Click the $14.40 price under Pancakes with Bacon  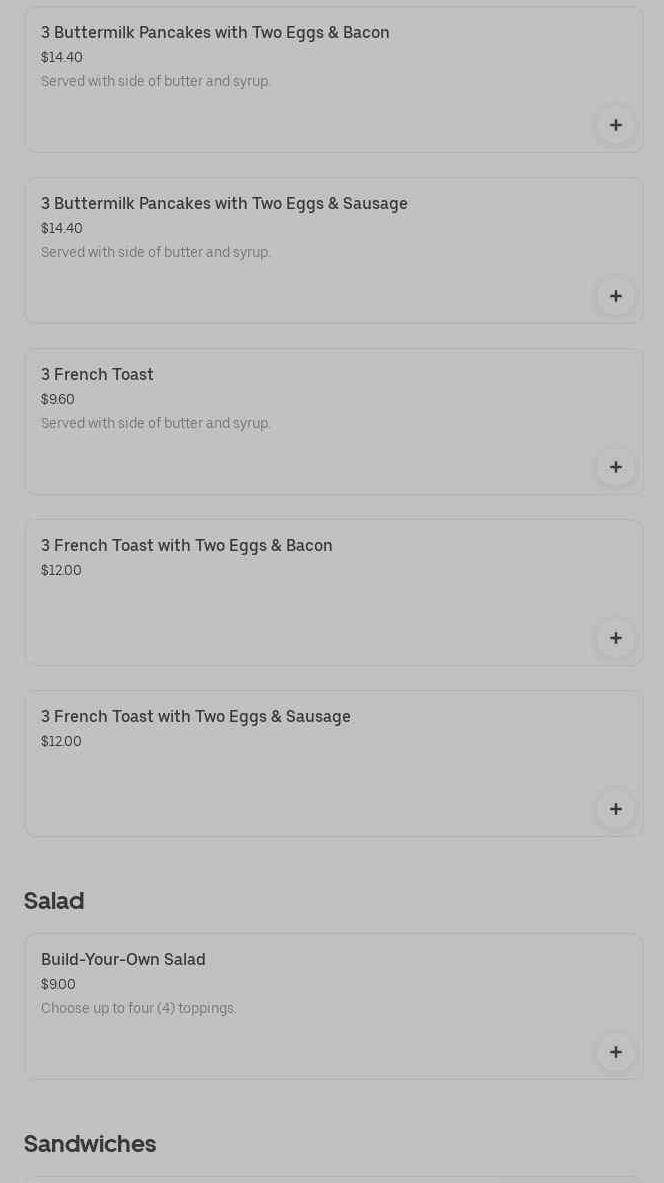tap(62, 57)
